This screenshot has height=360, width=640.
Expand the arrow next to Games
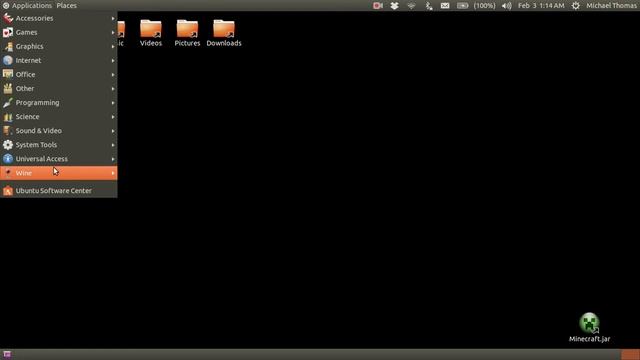(113, 32)
